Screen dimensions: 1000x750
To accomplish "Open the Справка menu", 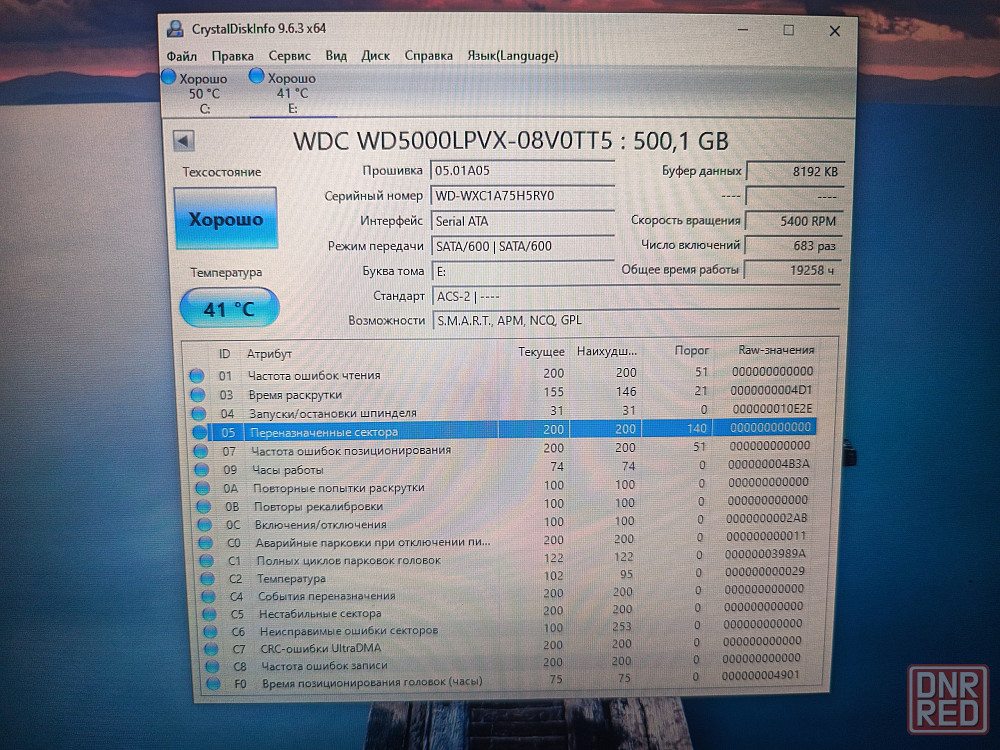I will pyautogui.click(x=429, y=56).
